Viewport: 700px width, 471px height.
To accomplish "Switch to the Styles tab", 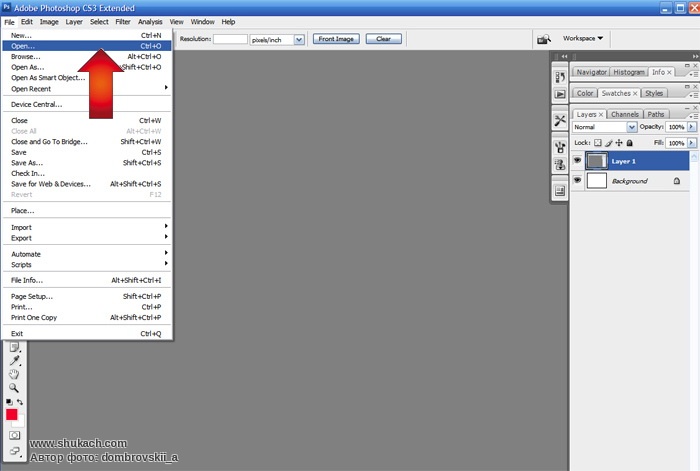I will [654, 93].
